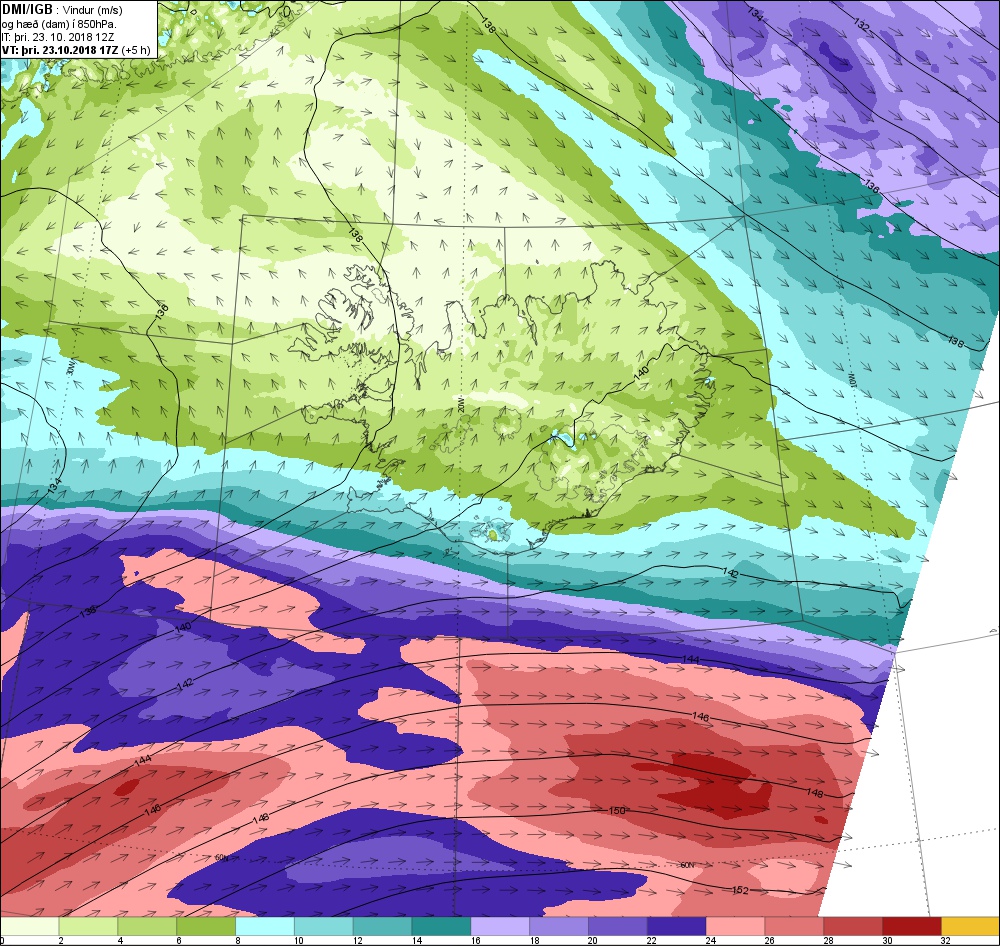Click the light purple 18–20 m/s legend swatch
Viewport: 1000px width, 946px height.
[x=559, y=926]
